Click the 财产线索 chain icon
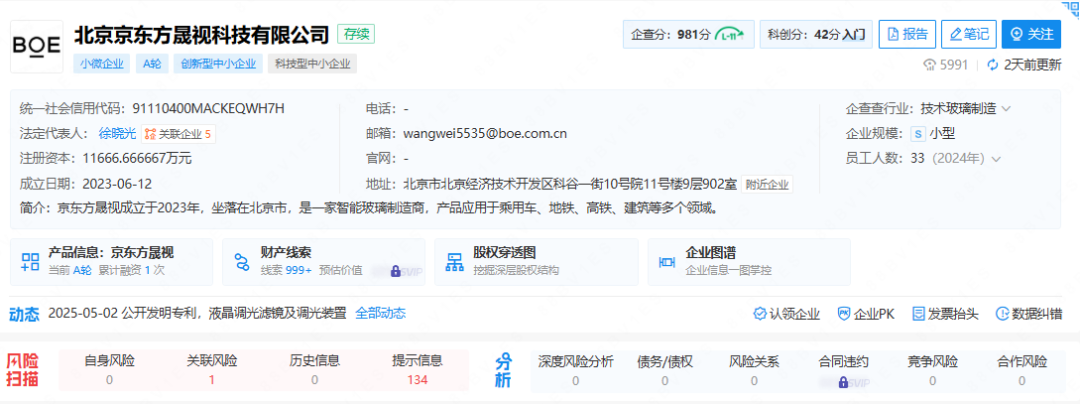The image size is (1080, 404). coord(242,262)
